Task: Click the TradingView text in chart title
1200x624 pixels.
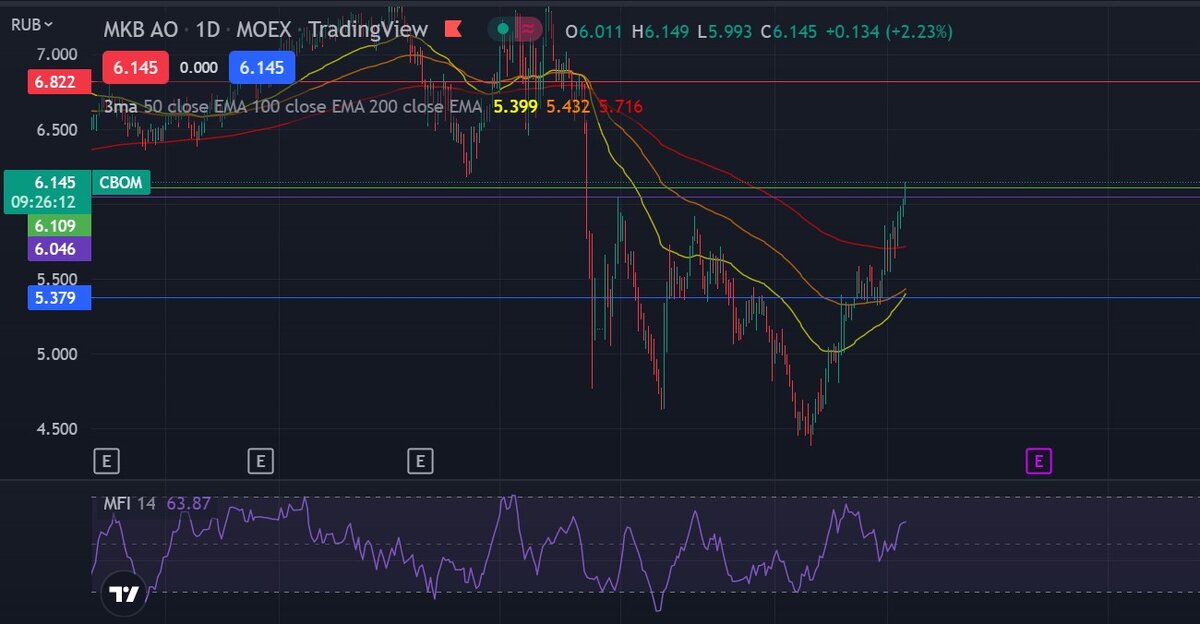Action: coord(368,30)
